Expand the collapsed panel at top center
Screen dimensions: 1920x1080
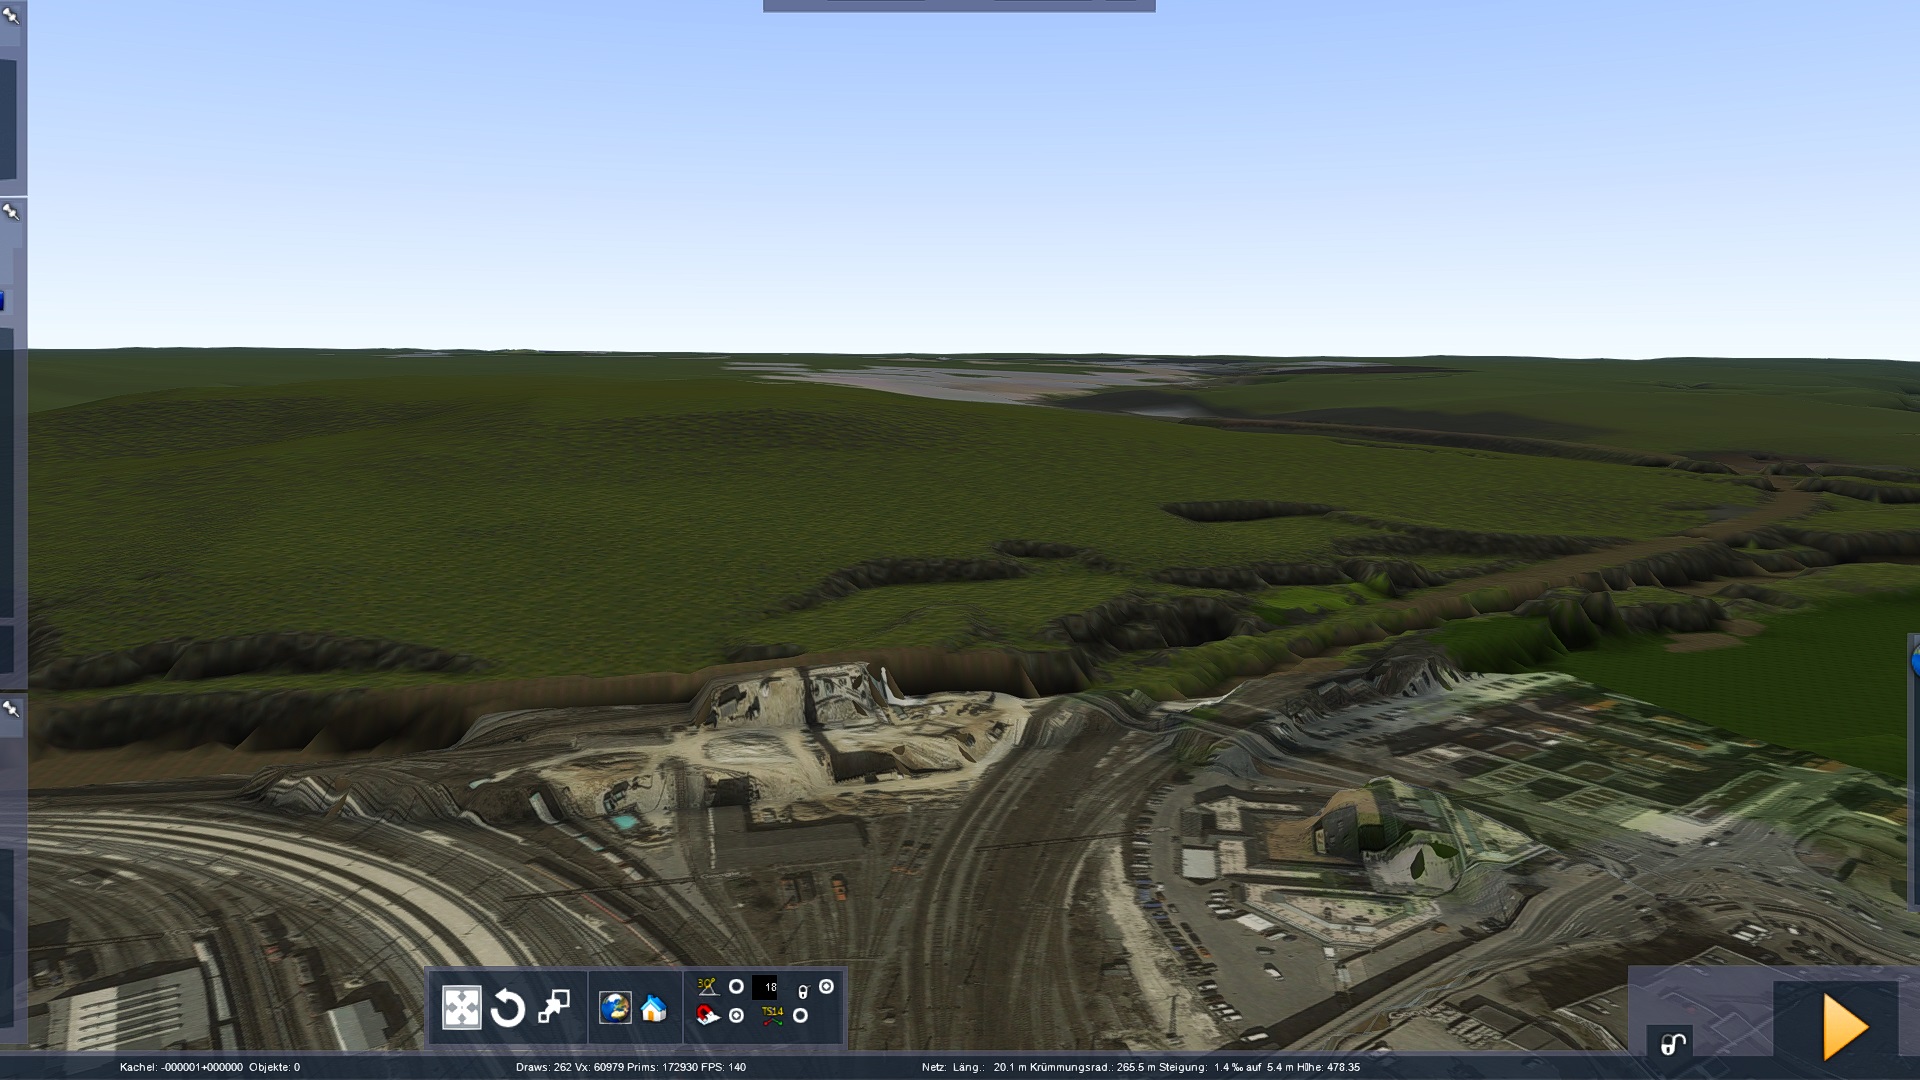click(x=958, y=6)
